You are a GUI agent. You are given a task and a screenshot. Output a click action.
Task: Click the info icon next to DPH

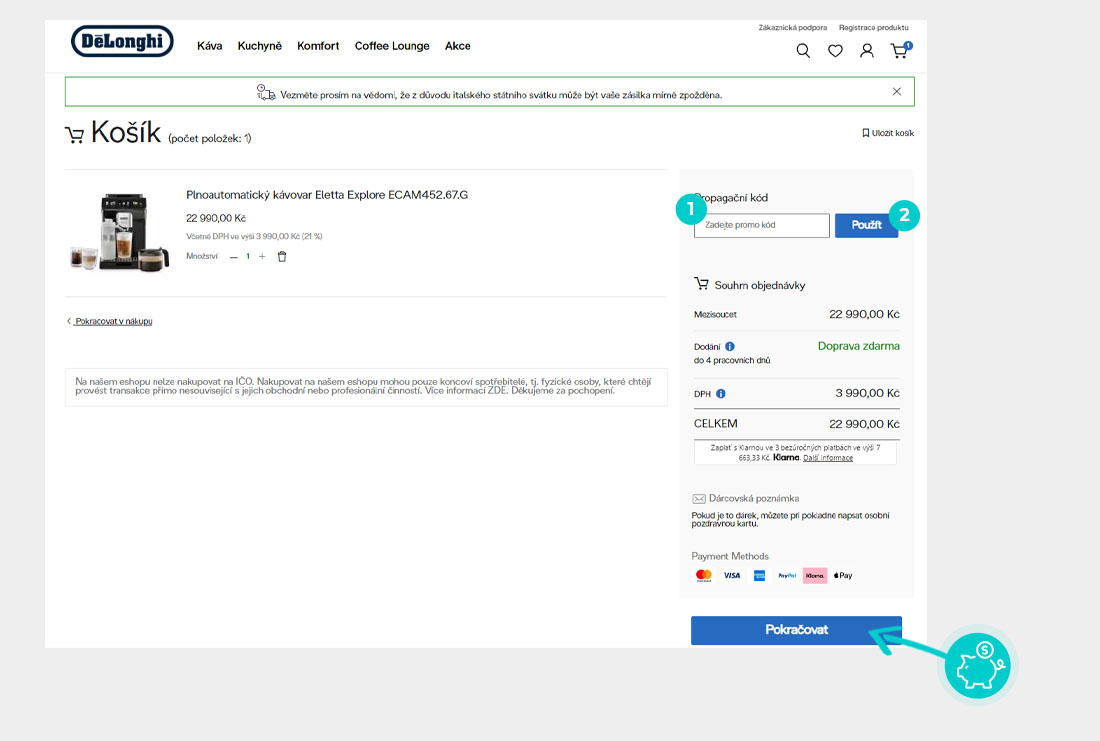(721, 394)
